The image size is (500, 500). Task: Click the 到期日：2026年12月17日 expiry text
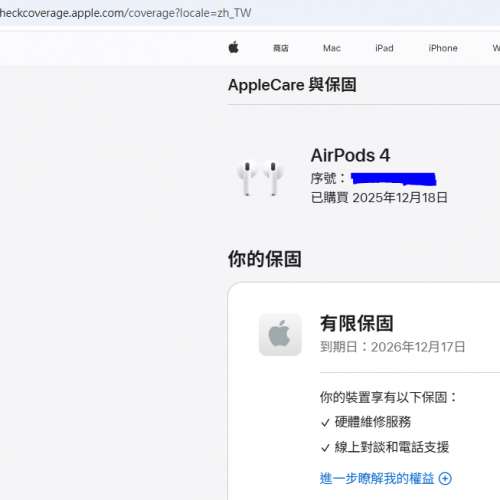point(393,347)
